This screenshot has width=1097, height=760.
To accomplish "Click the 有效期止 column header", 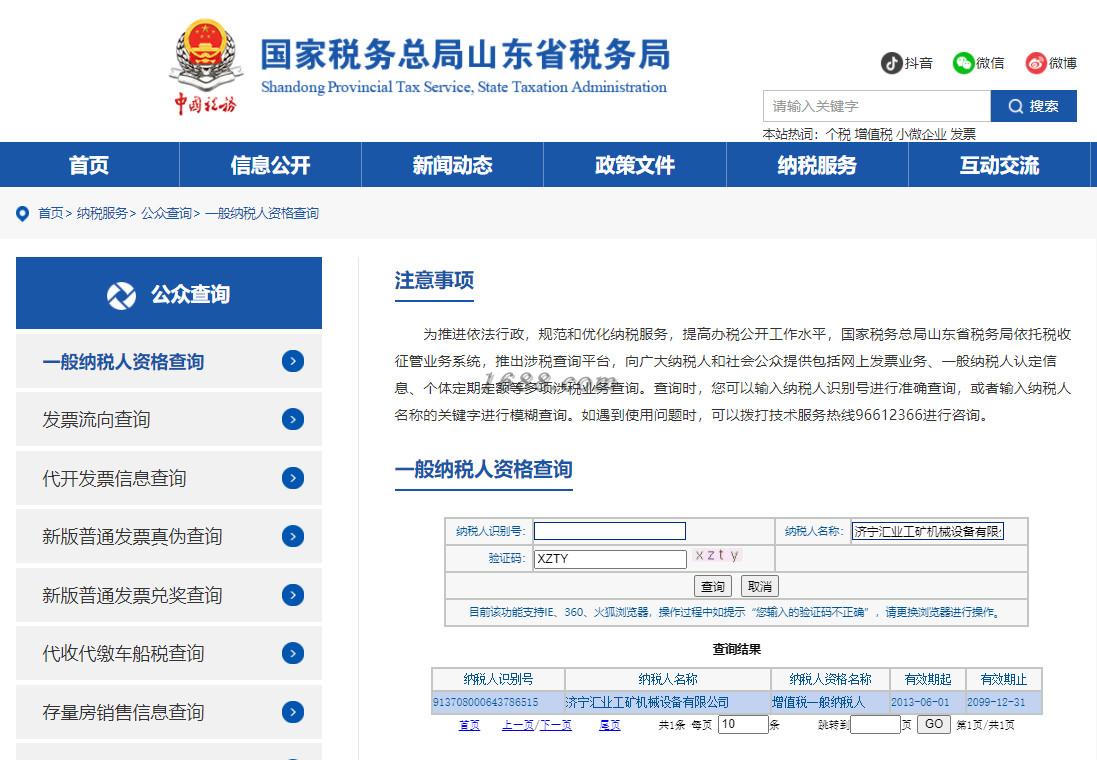I will (x=1004, y=680).
